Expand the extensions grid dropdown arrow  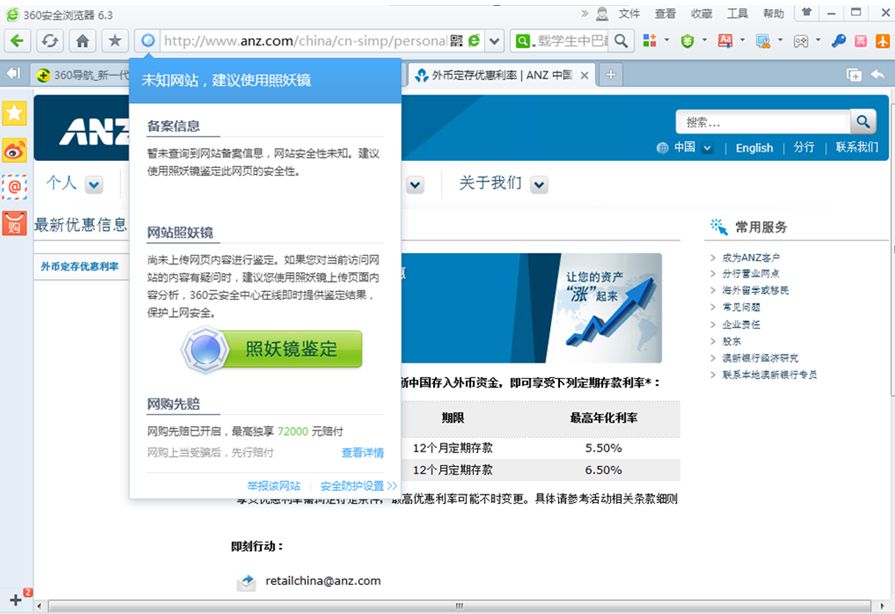pyautogui.click(x=666, y=40)
